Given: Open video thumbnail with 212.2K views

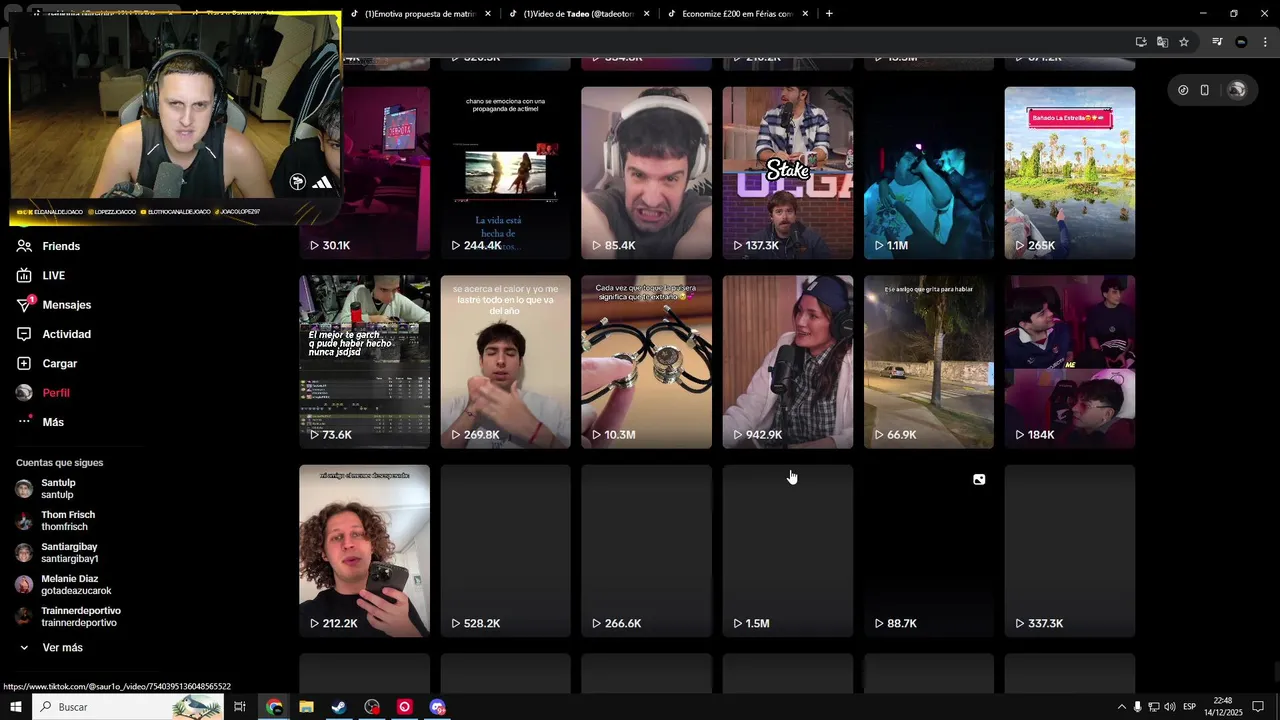Looking at the screenshot, I should (x=364, y=551).
